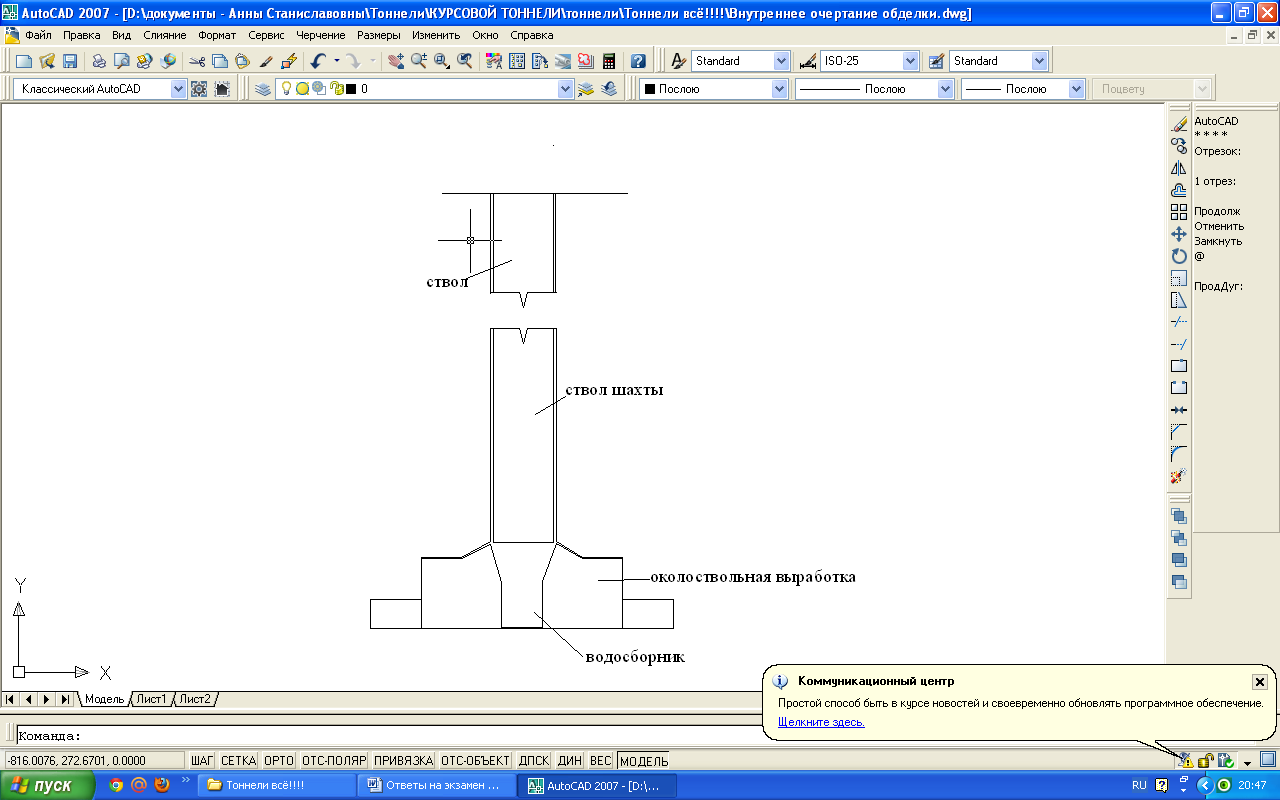Click the Cut scissors icon

pyautogui.click(x=197, y=61)
